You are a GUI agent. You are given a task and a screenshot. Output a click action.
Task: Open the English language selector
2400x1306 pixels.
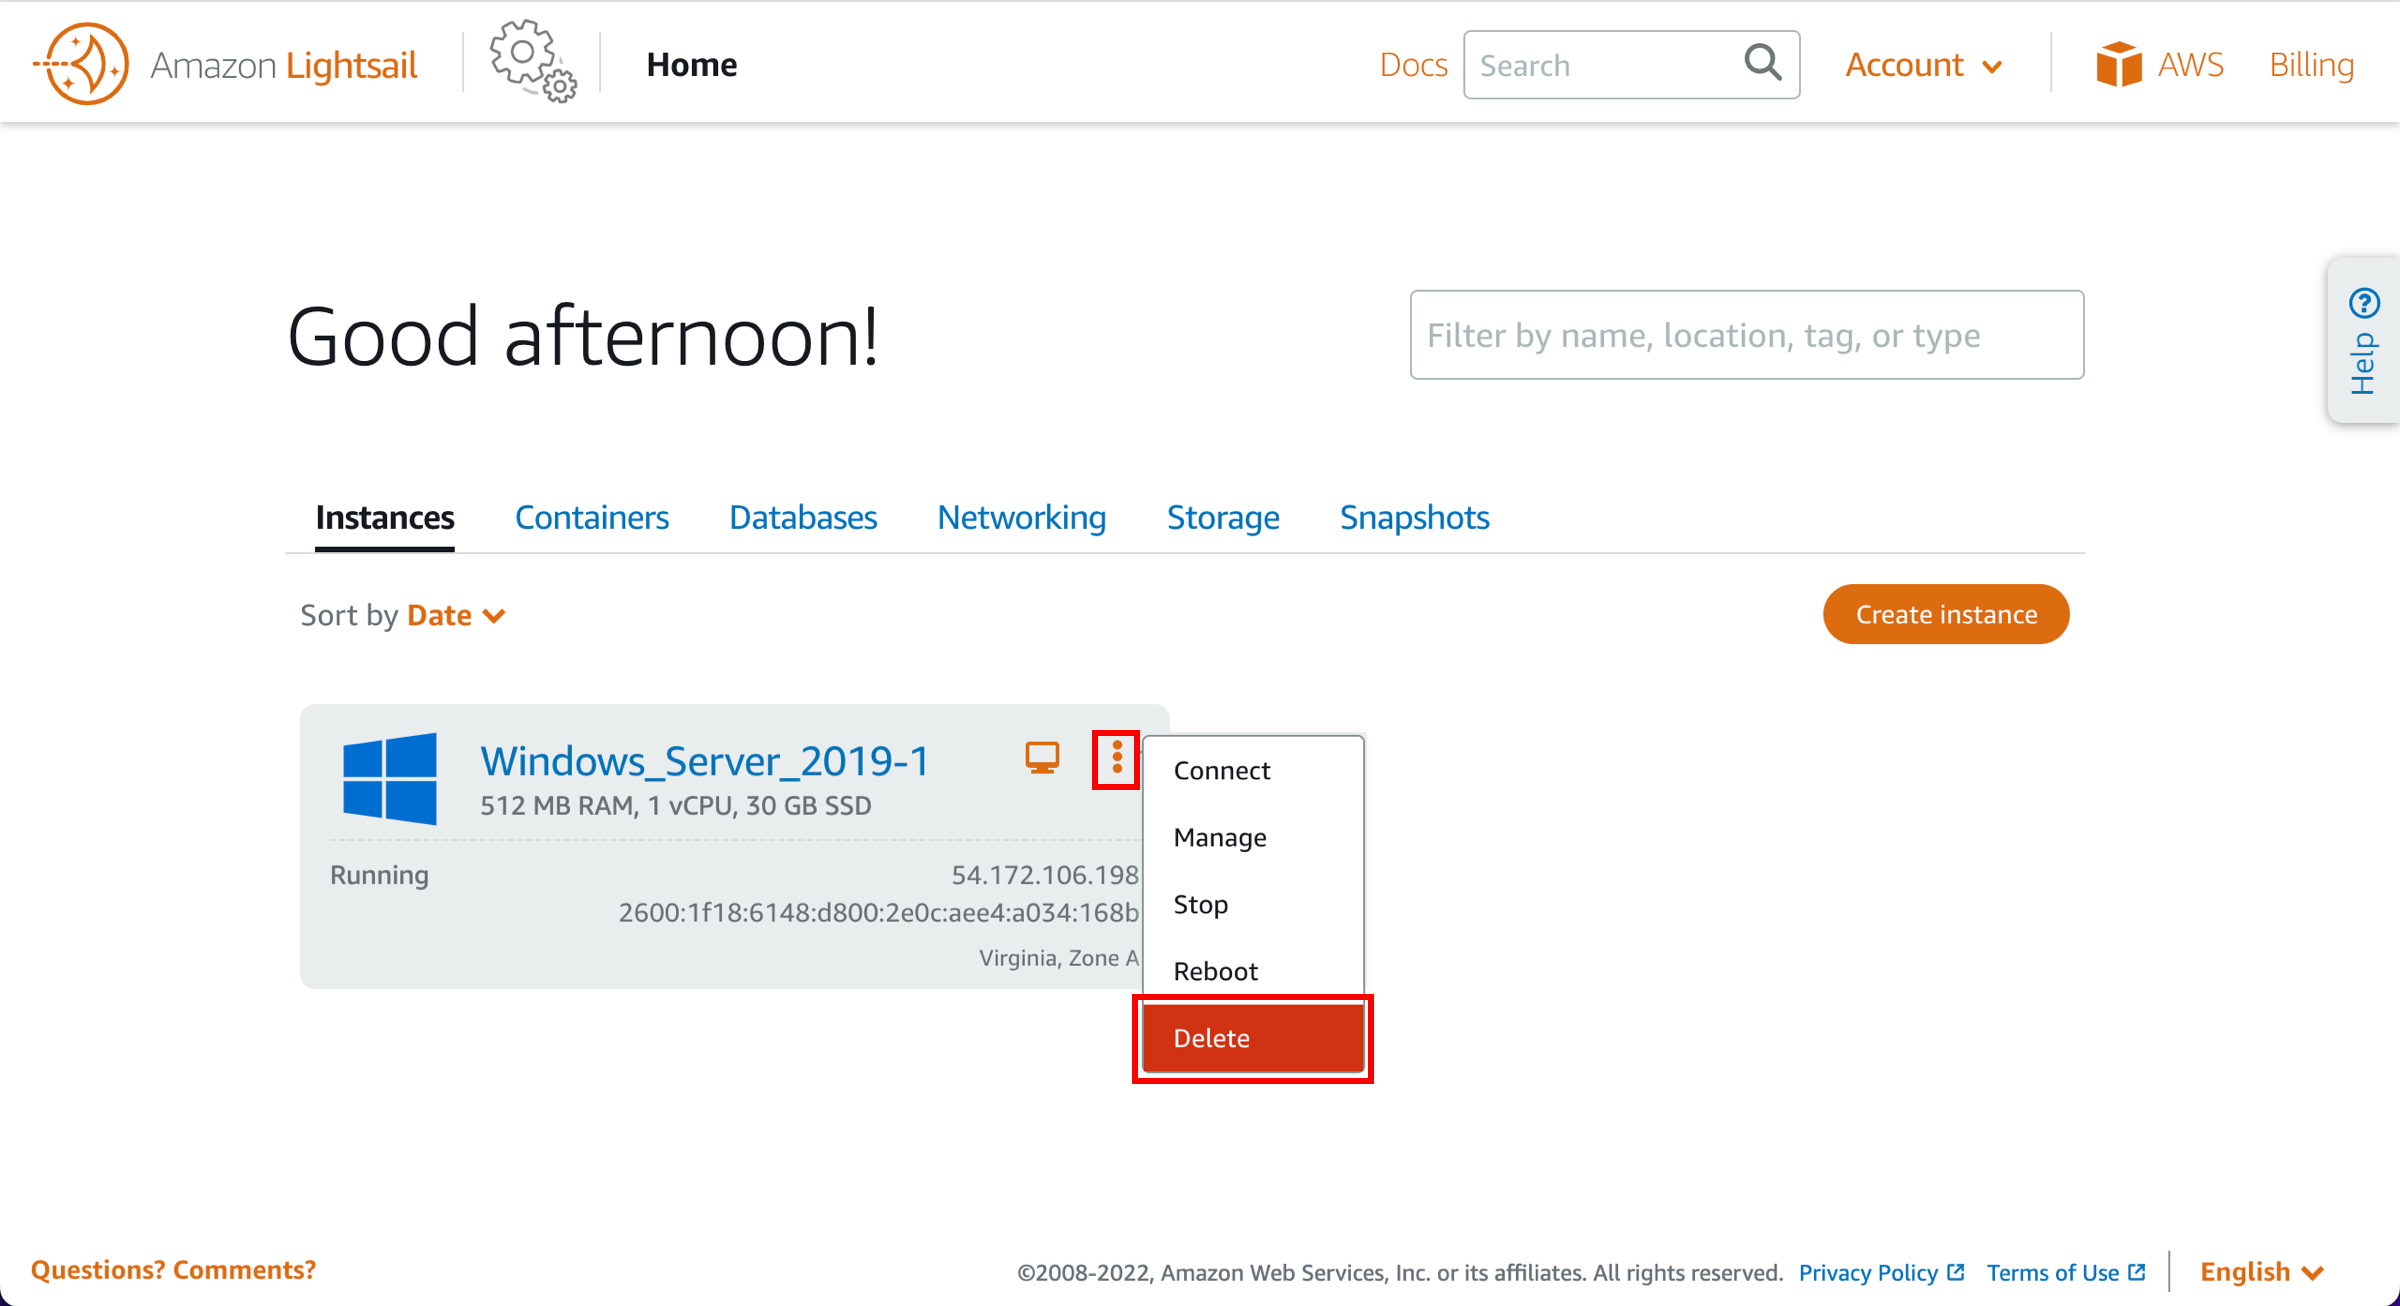click(2262, 1272)
